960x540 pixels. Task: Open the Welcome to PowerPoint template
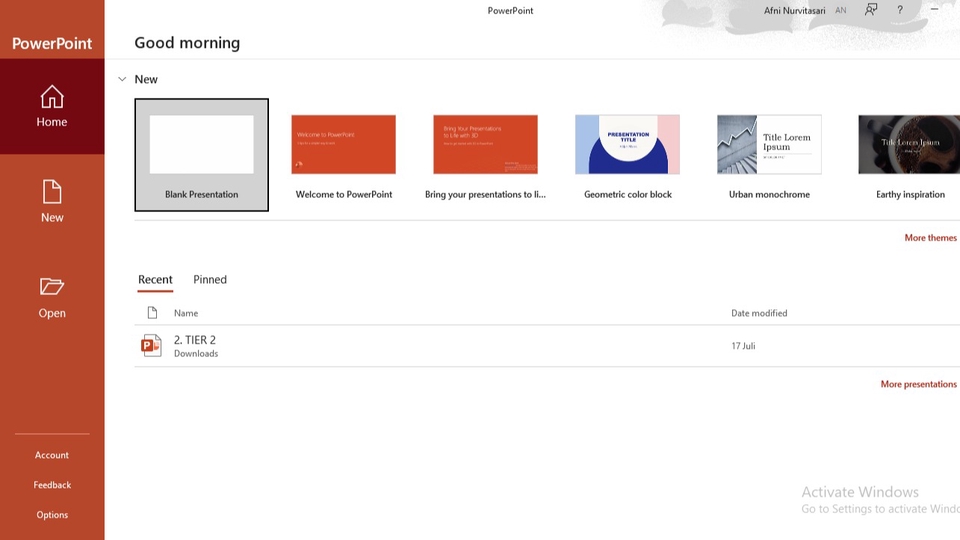click(343, 155)
